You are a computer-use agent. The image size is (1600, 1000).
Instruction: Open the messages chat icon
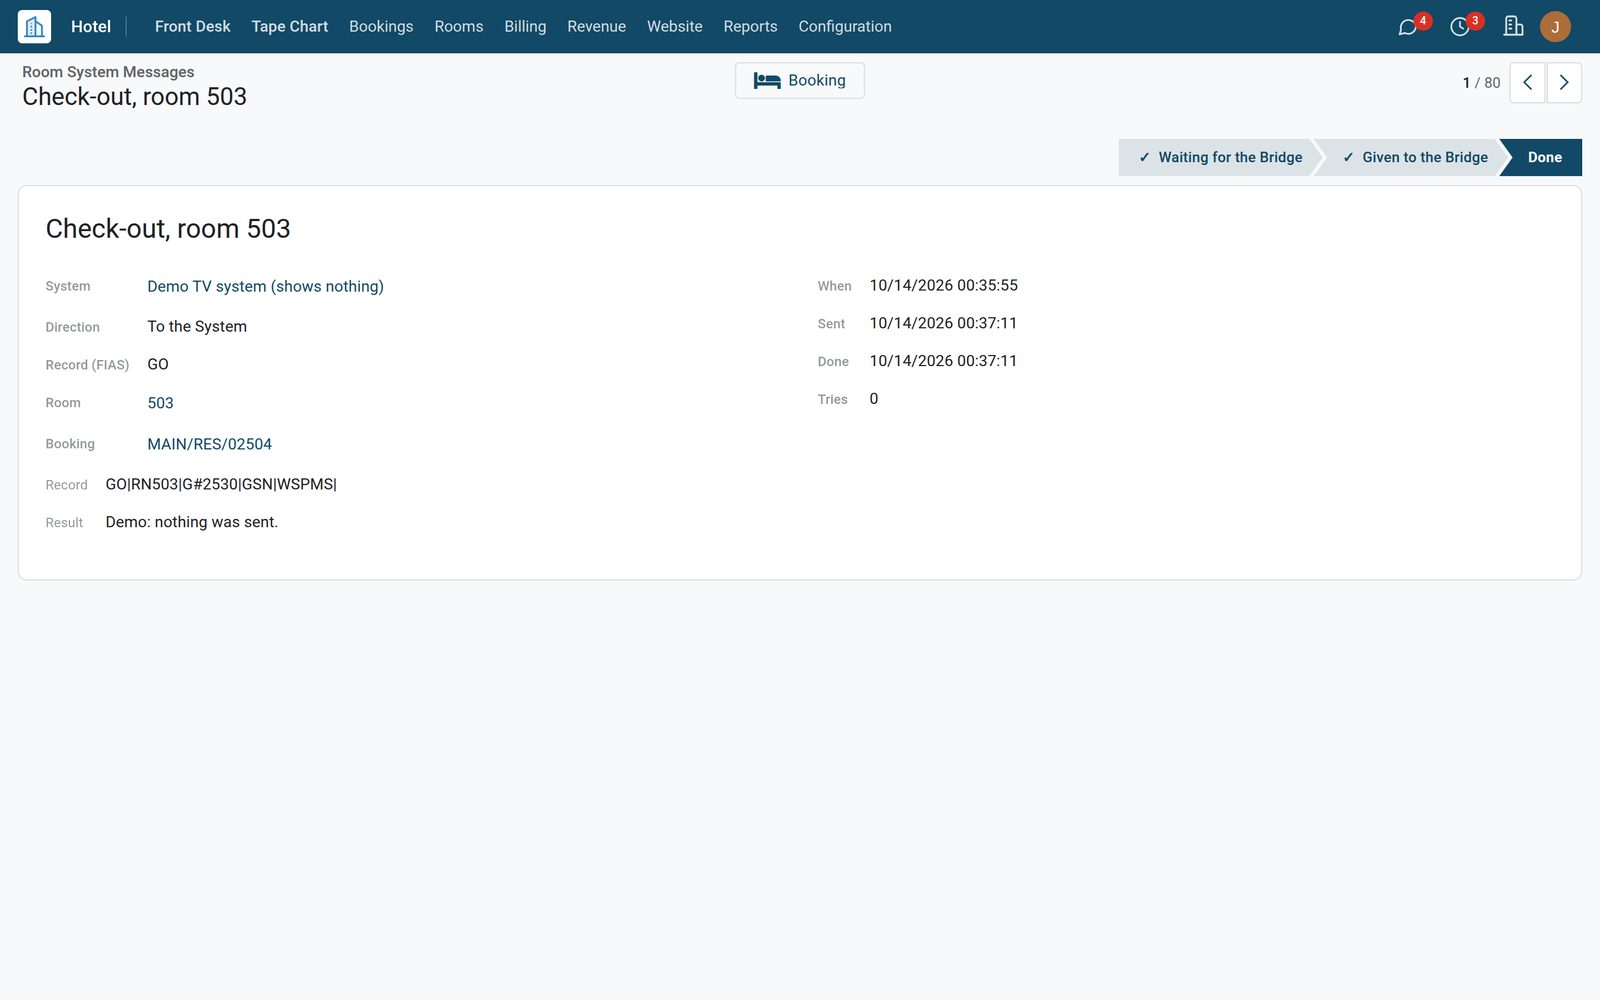(x=1408, y=27)
